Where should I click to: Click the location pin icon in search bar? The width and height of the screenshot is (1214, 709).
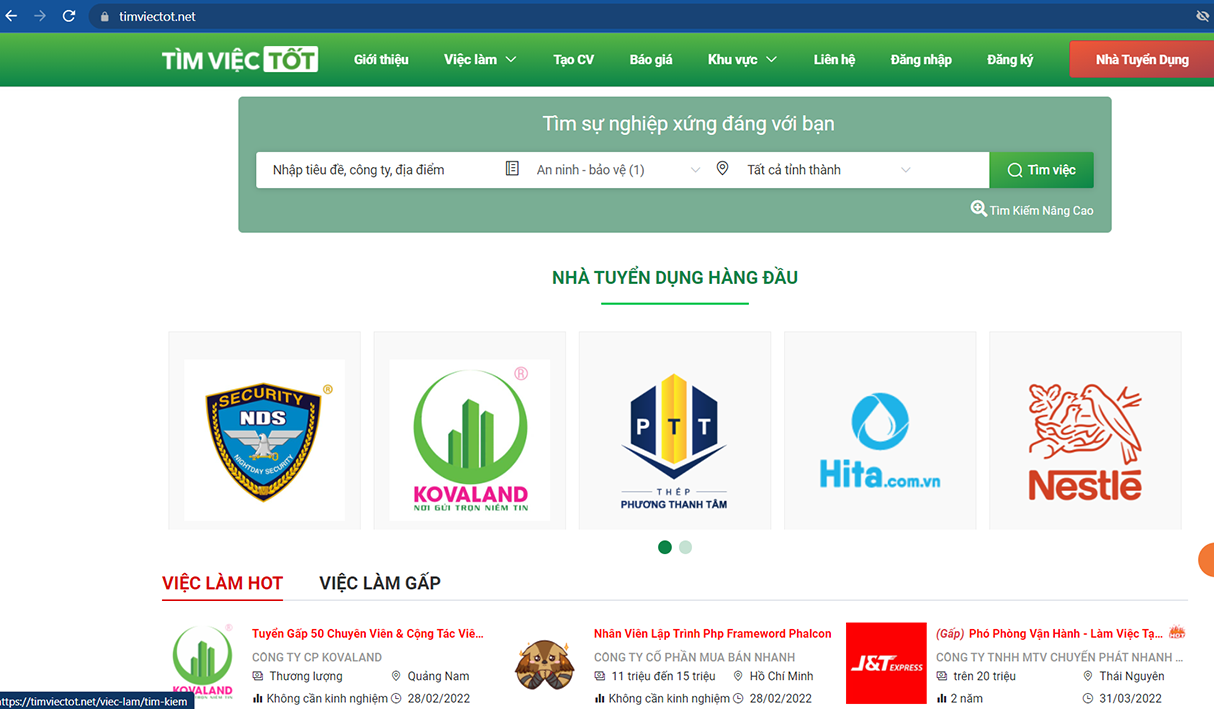click(722, 169)
